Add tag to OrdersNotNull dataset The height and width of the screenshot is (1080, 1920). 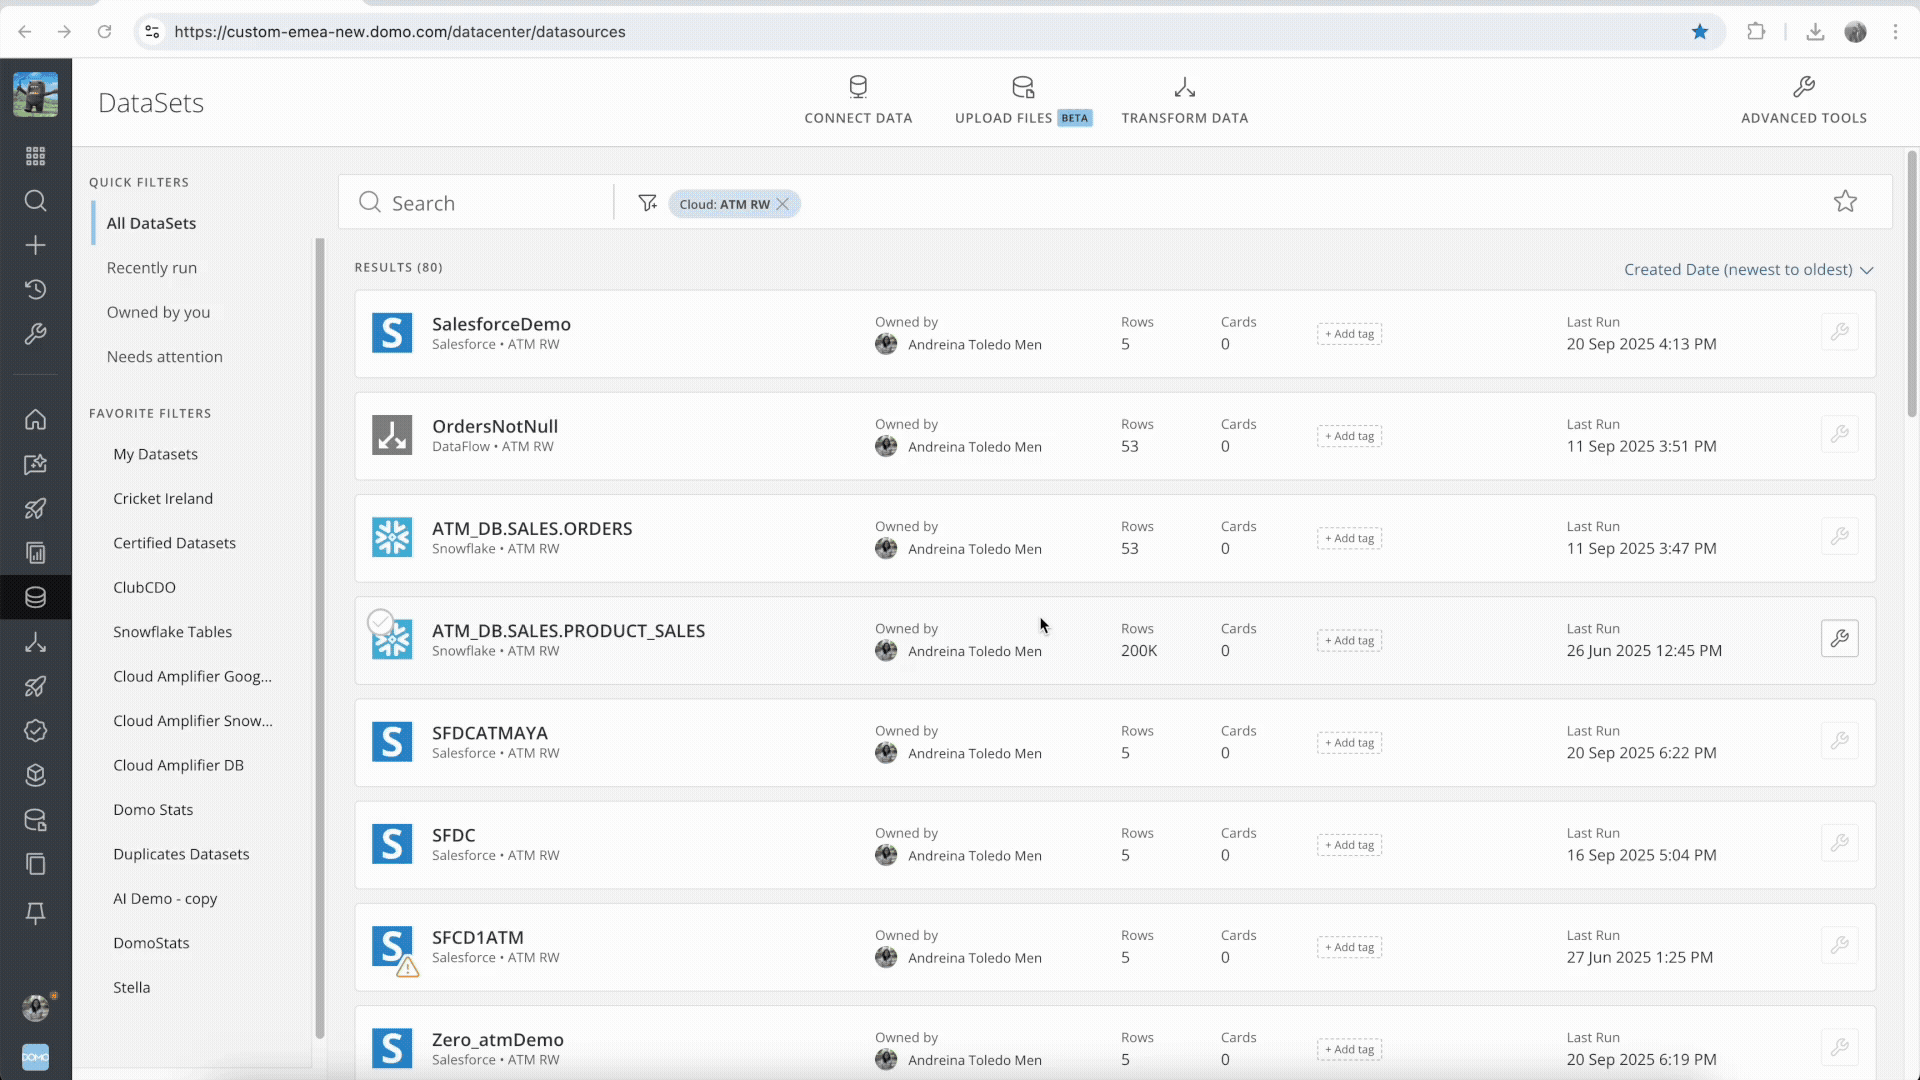pyautogui.click(x=1349, y=436)
